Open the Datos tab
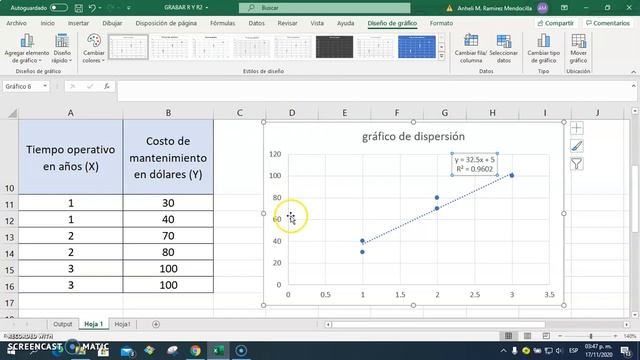Viewport: 640px width, 360px height. click(x=256, y=23)
